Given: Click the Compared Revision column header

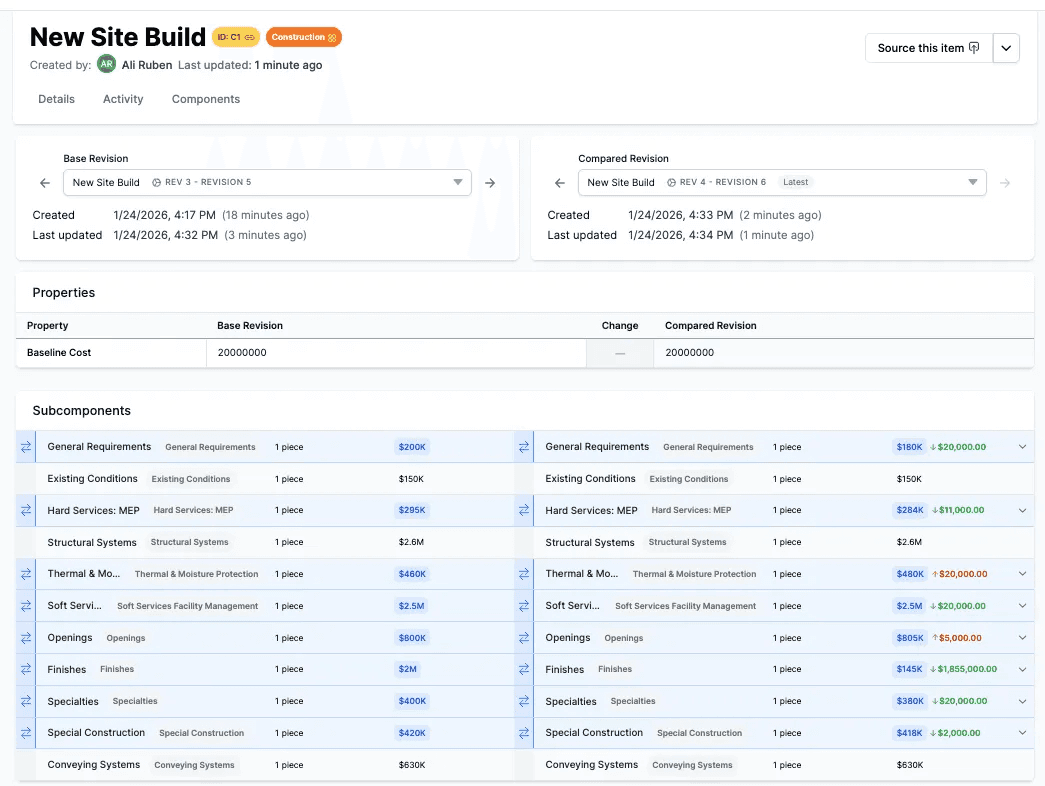Looking at the screenshot, I should click(710, 325).
